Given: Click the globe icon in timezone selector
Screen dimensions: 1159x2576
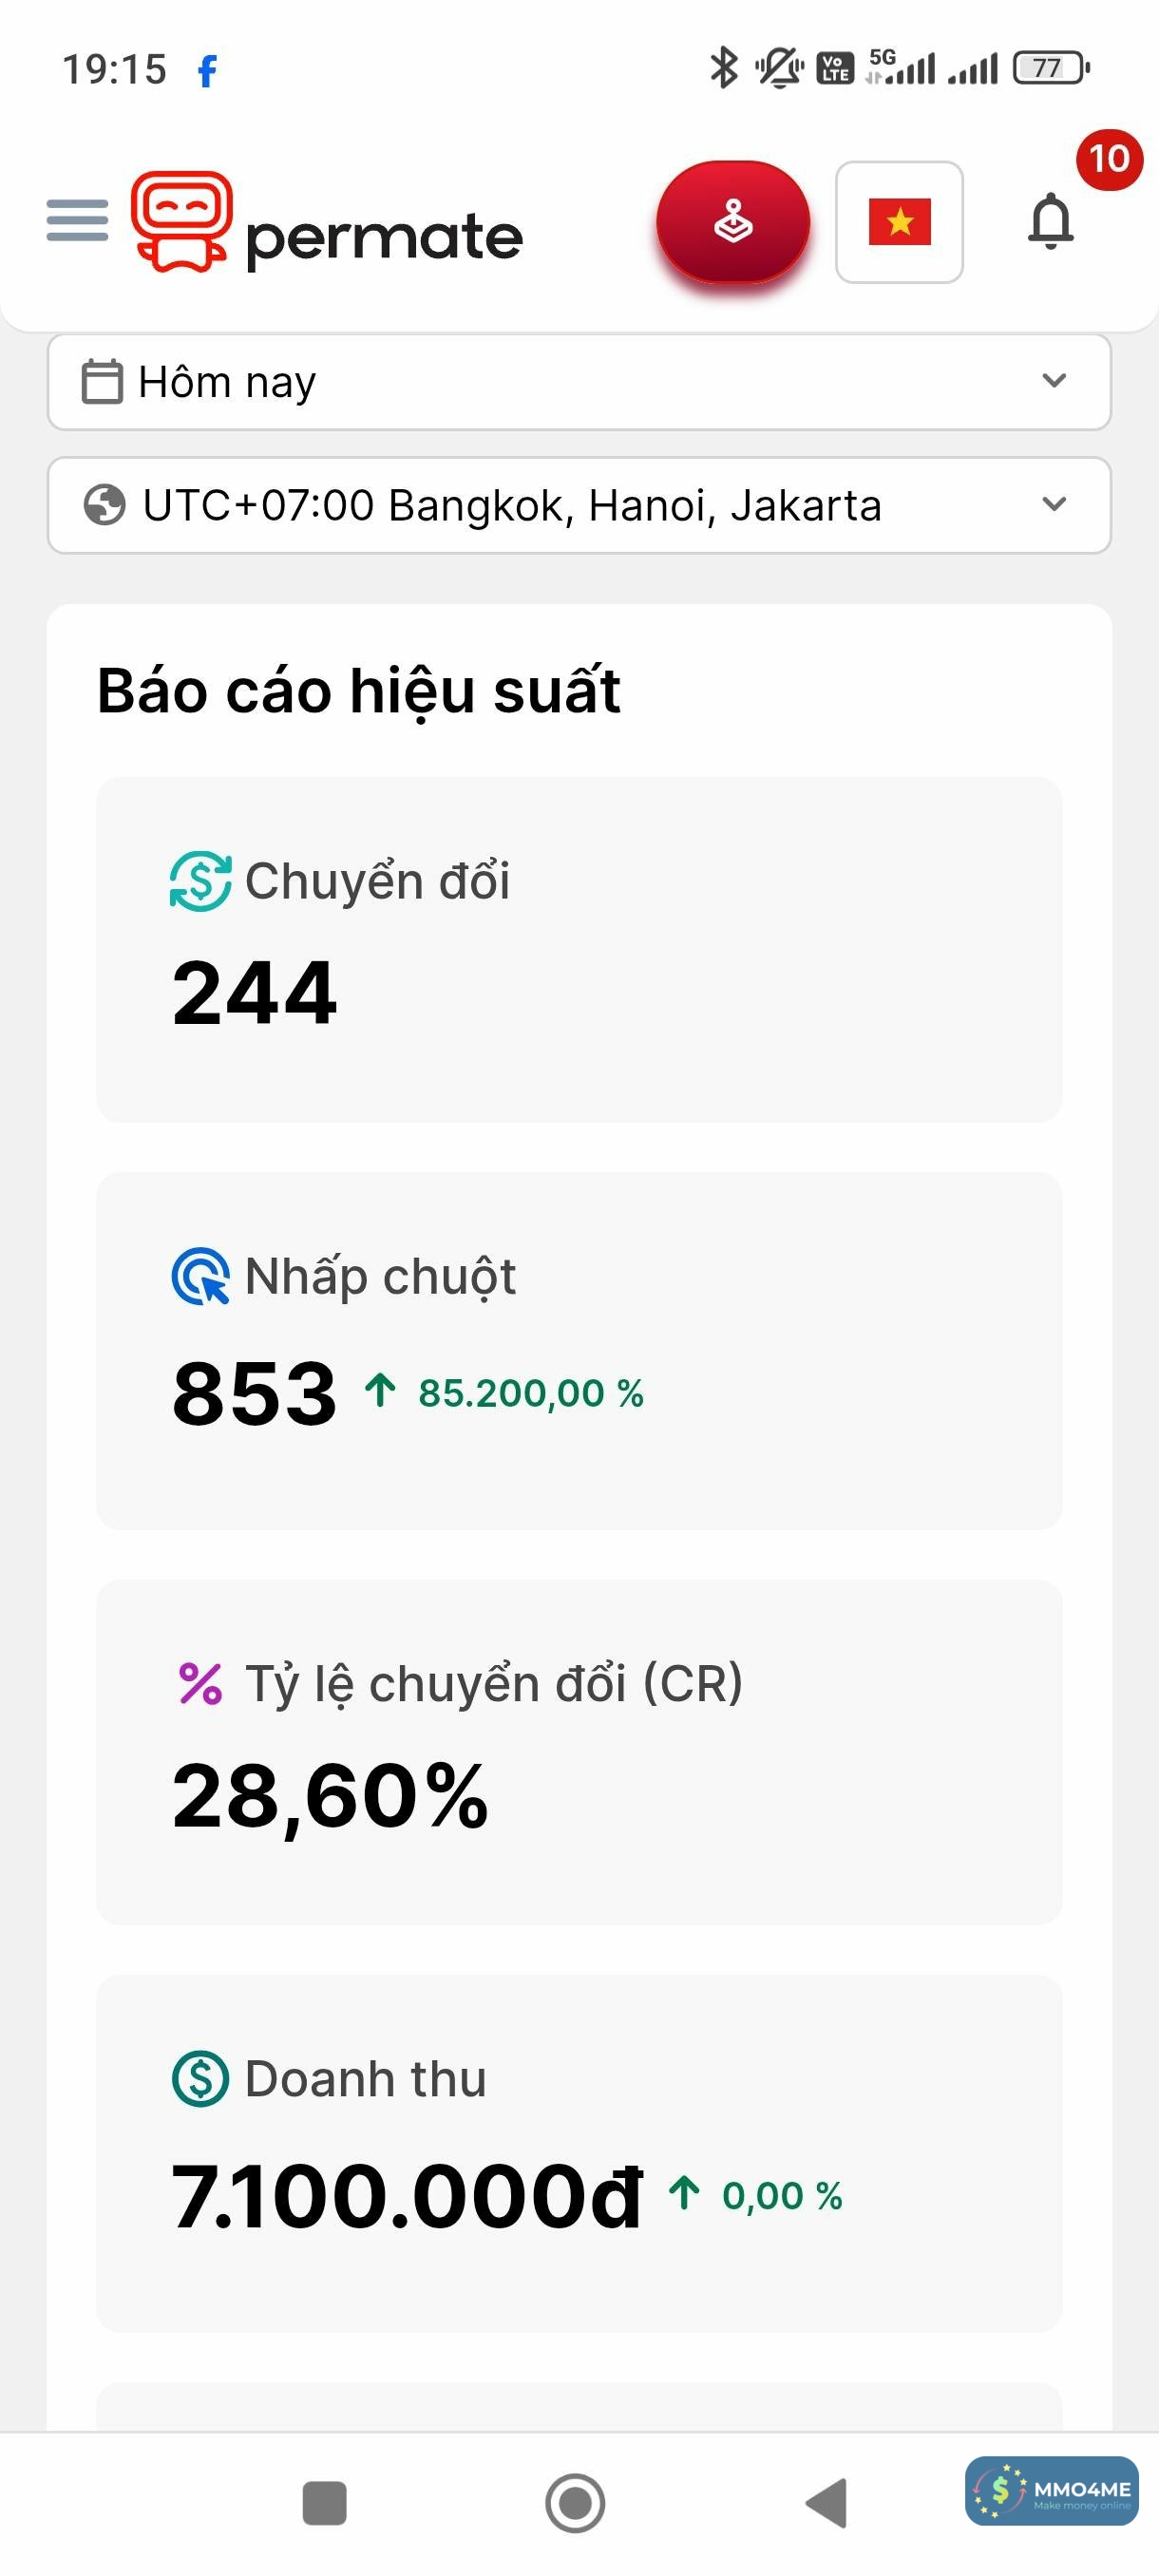Looking at the screenshot, I should 104,505.
